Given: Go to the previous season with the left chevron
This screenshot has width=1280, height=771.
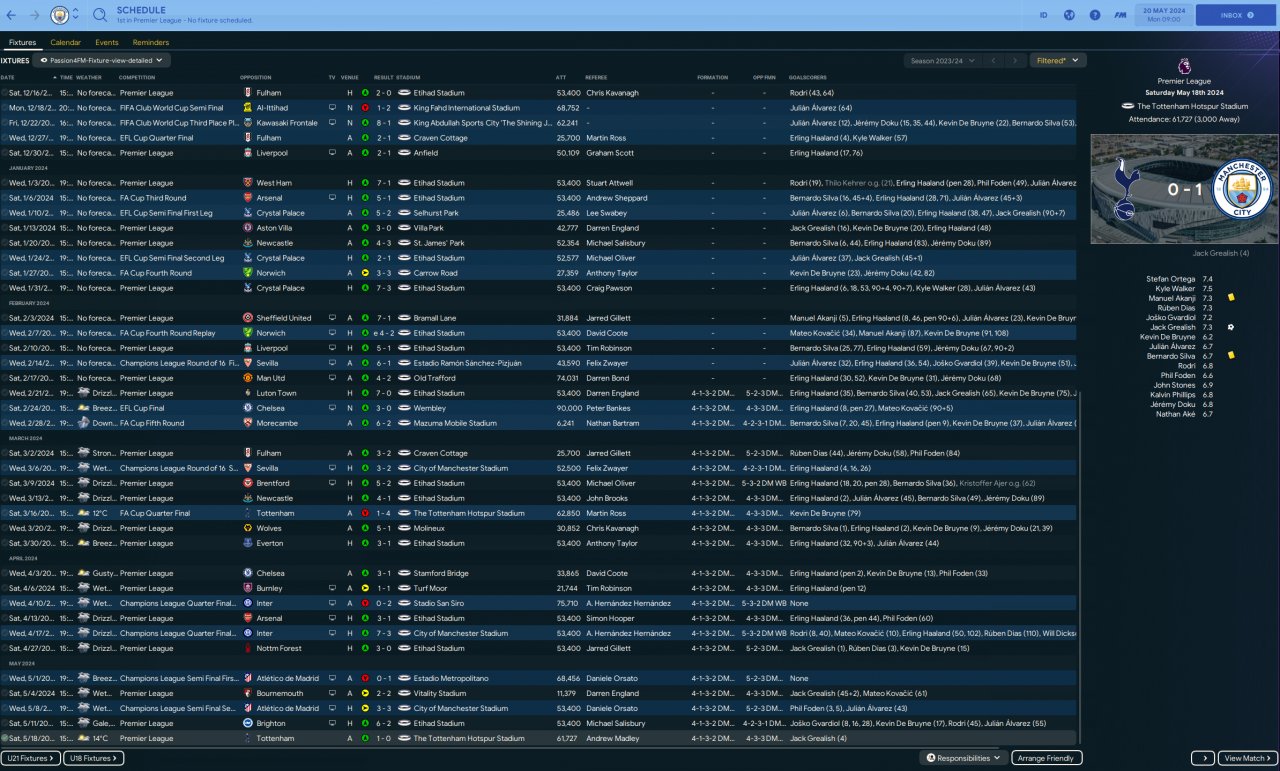Looking at the screenshot, I should [x=992, y=60].
